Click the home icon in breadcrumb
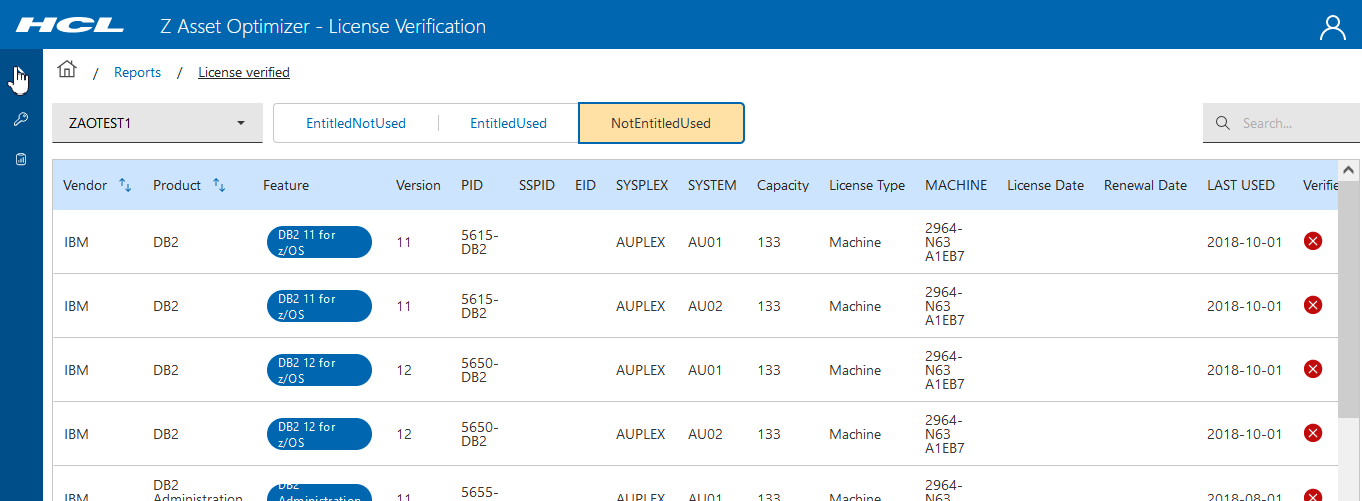Screen dimensions: 1362x501 pos(67,70)
